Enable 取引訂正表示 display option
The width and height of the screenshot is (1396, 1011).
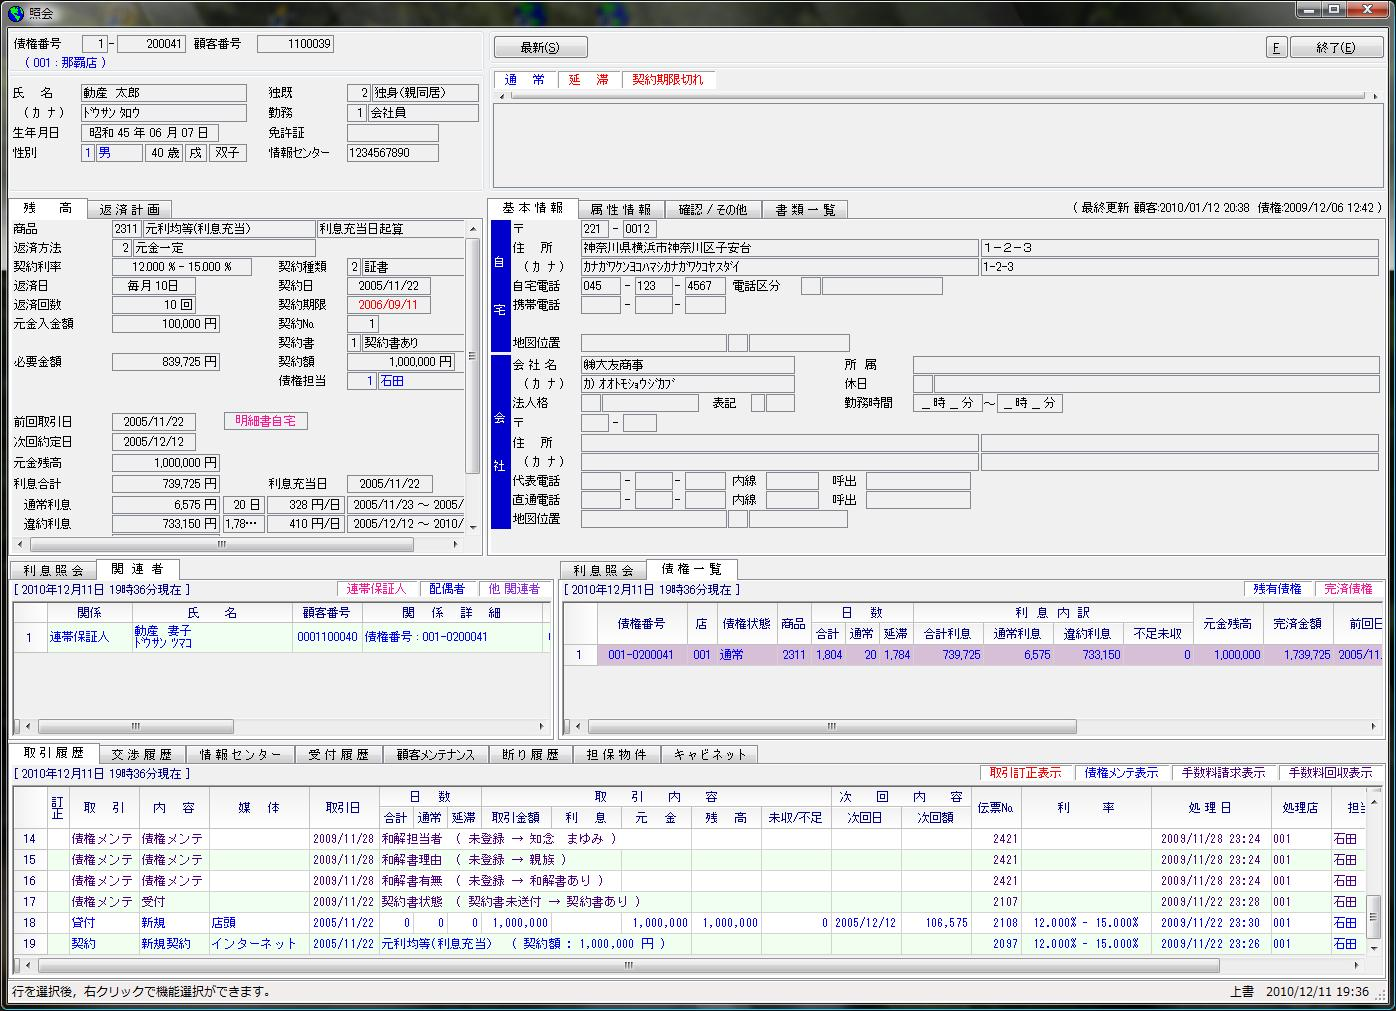pos(1025,773)
